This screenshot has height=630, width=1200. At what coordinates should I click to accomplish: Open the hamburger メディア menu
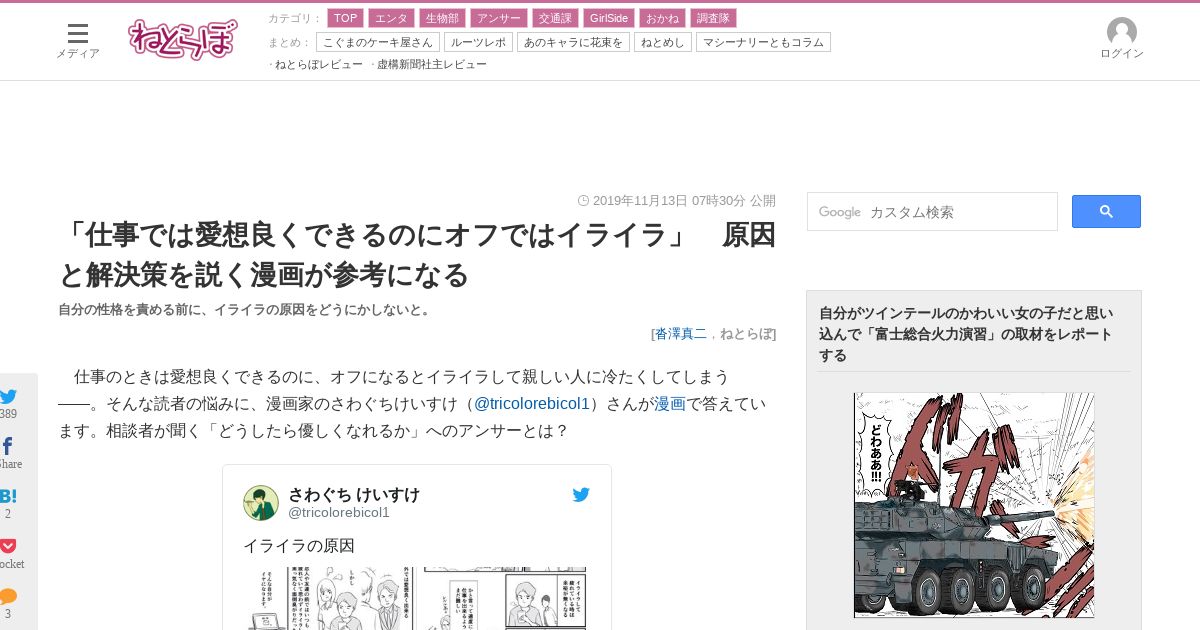[77, 40]
